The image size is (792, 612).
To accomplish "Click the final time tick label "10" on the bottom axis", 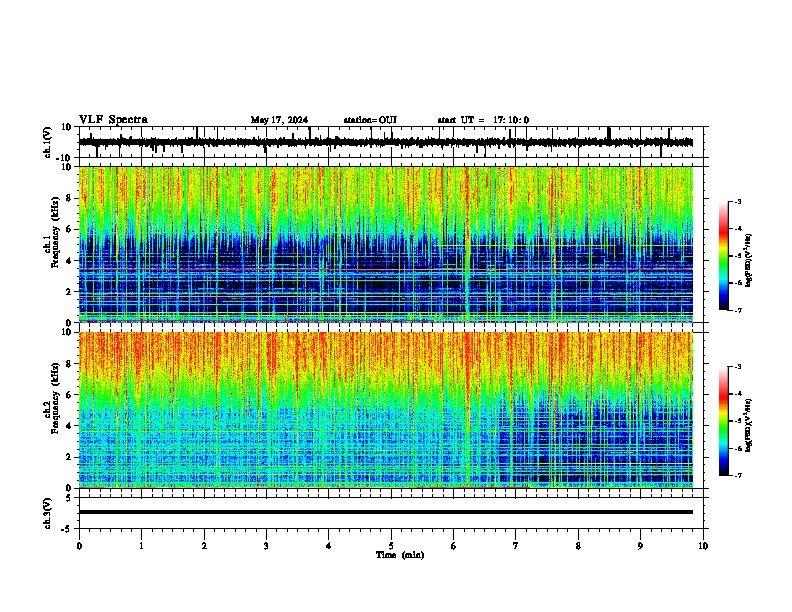I will point(703,546).
